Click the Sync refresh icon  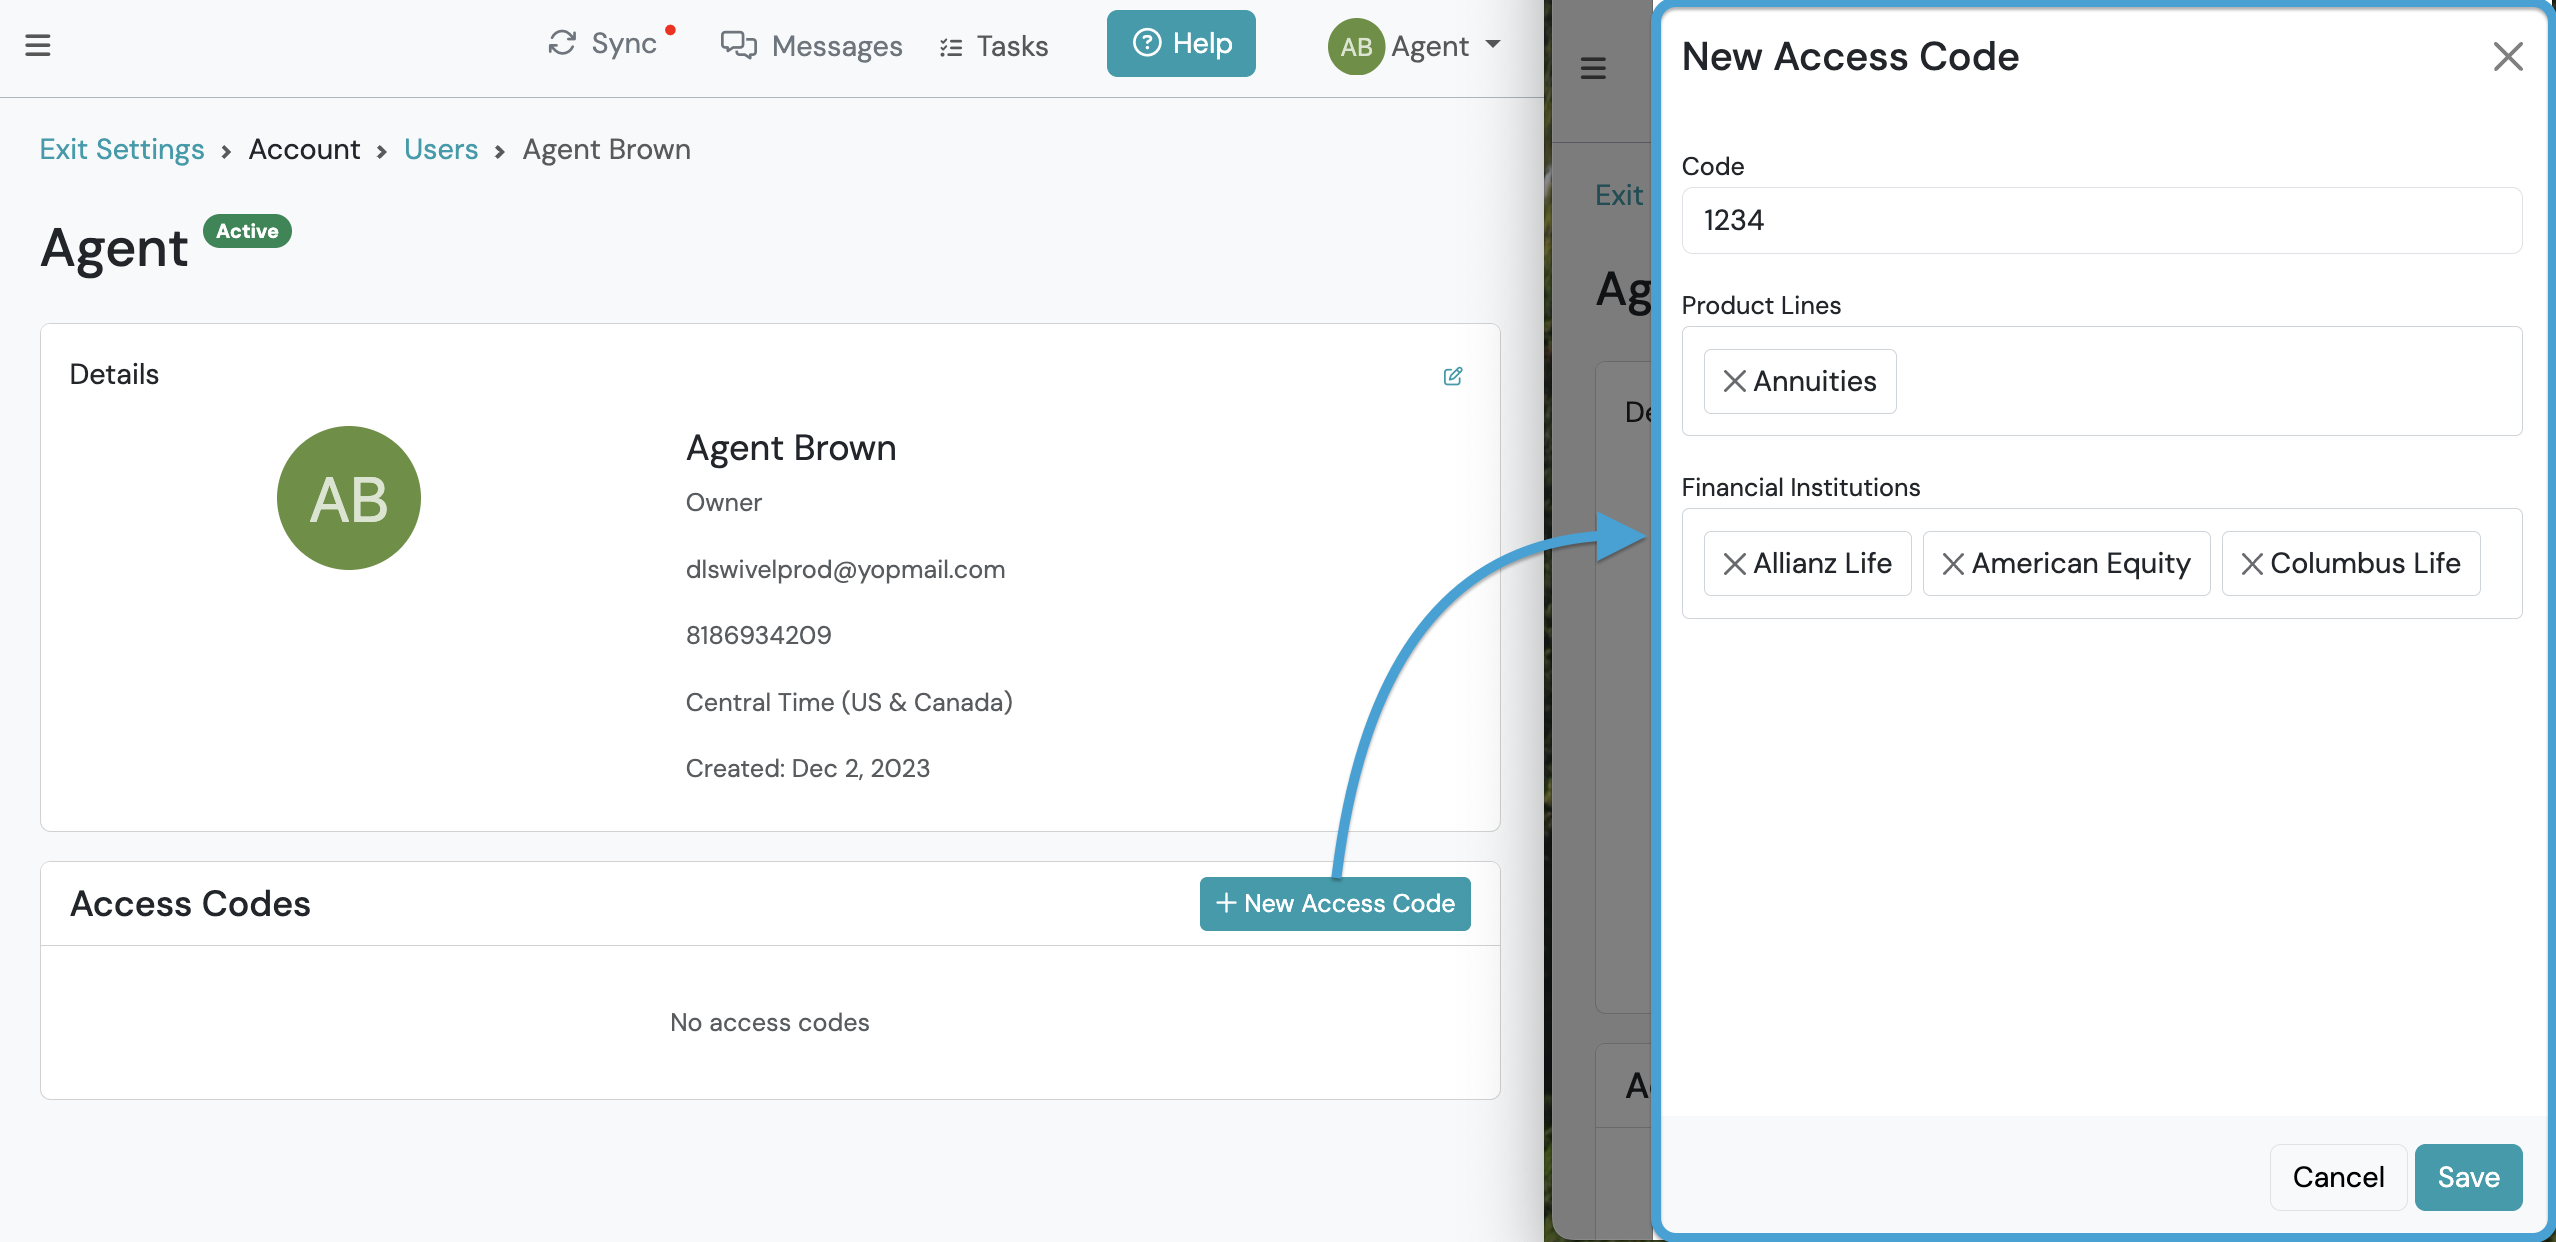tap(562, 43)
